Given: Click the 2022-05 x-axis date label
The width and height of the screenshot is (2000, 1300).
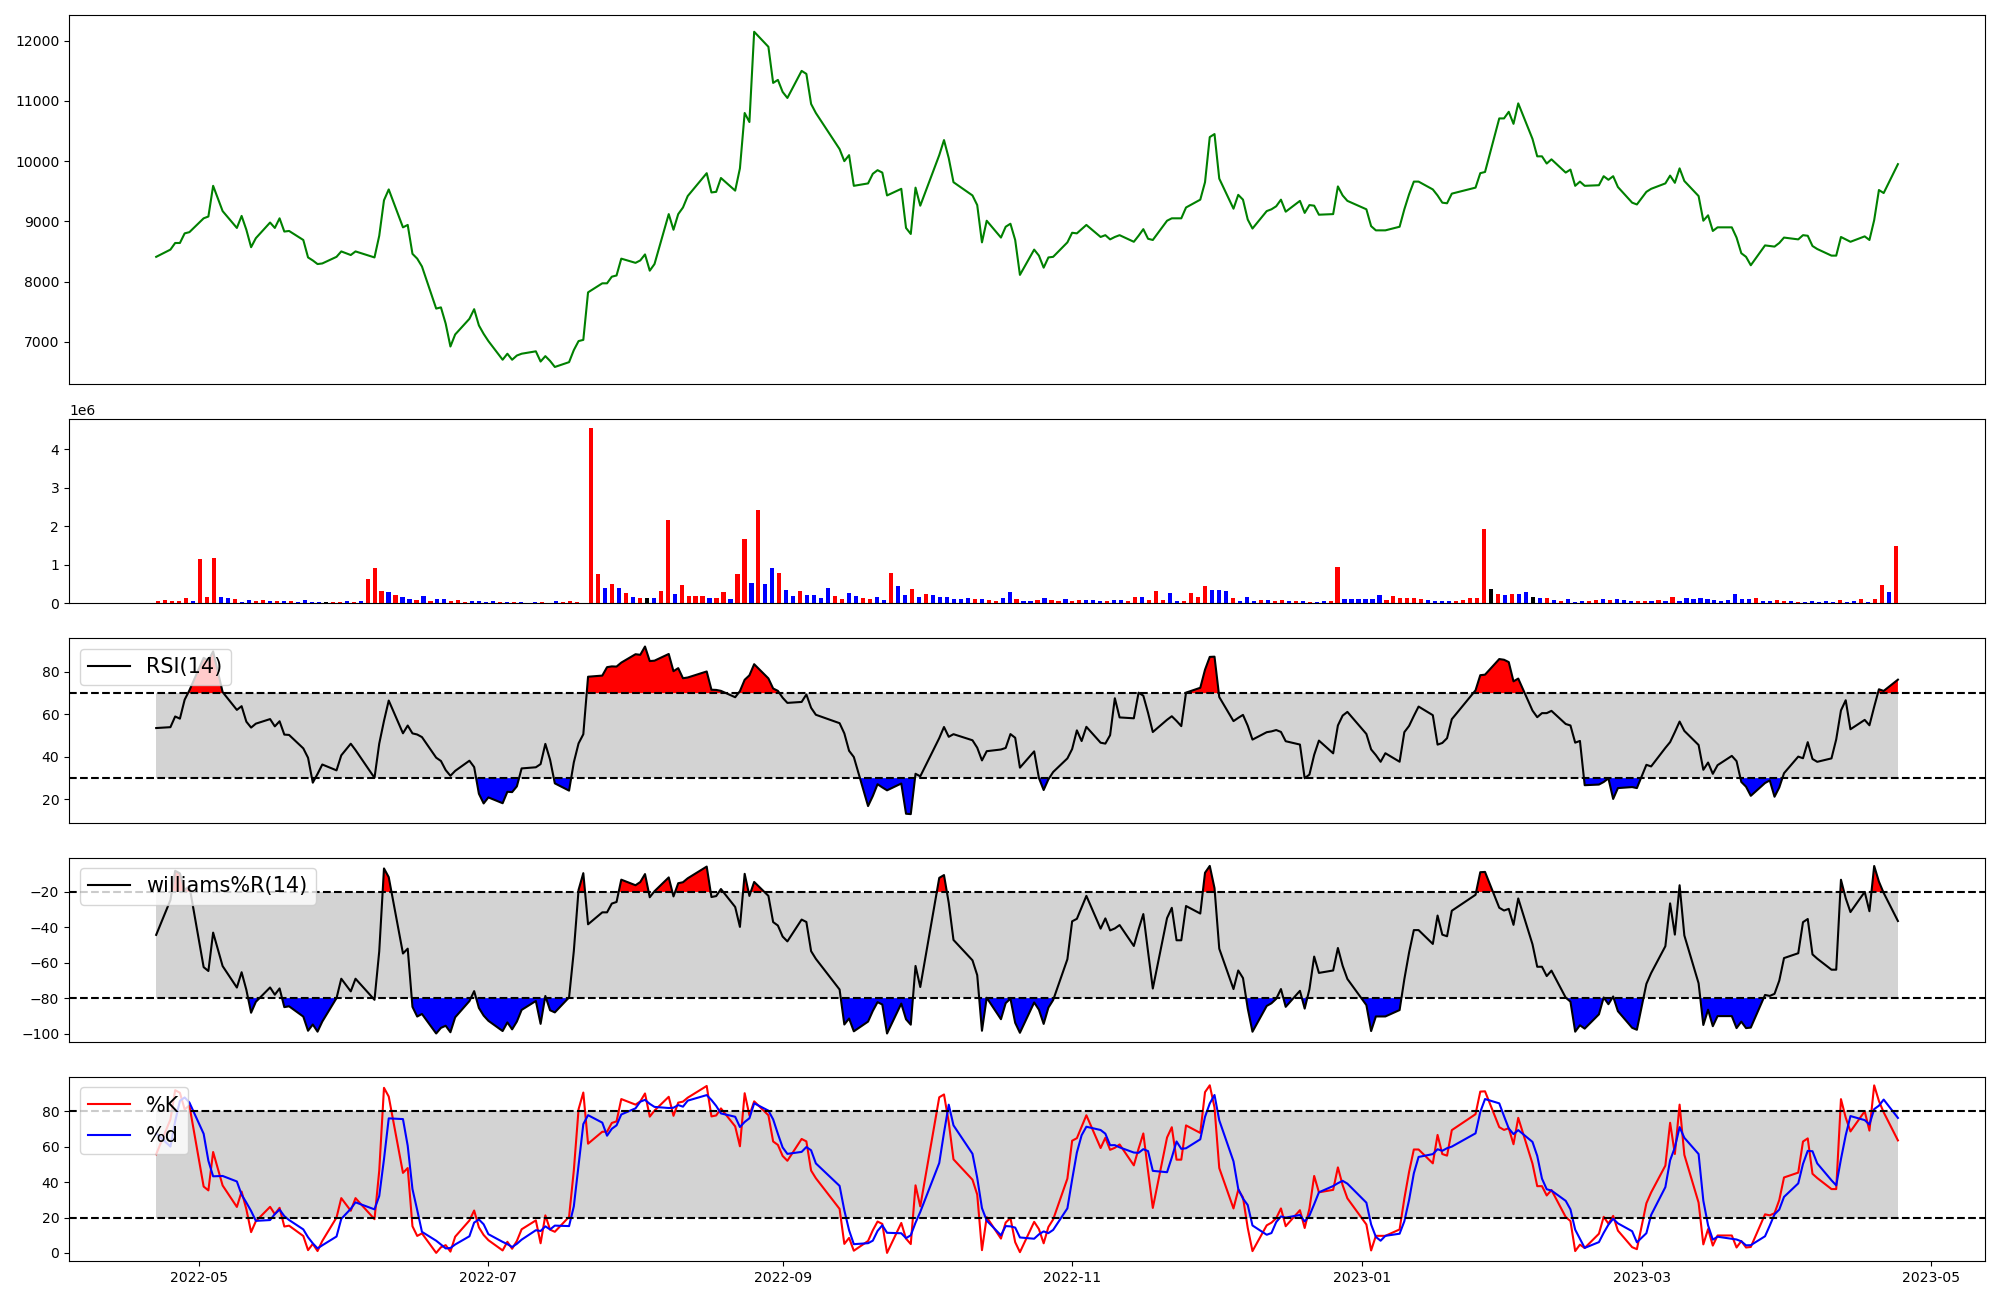Looking at the screenshot, I should (199, 1277).
